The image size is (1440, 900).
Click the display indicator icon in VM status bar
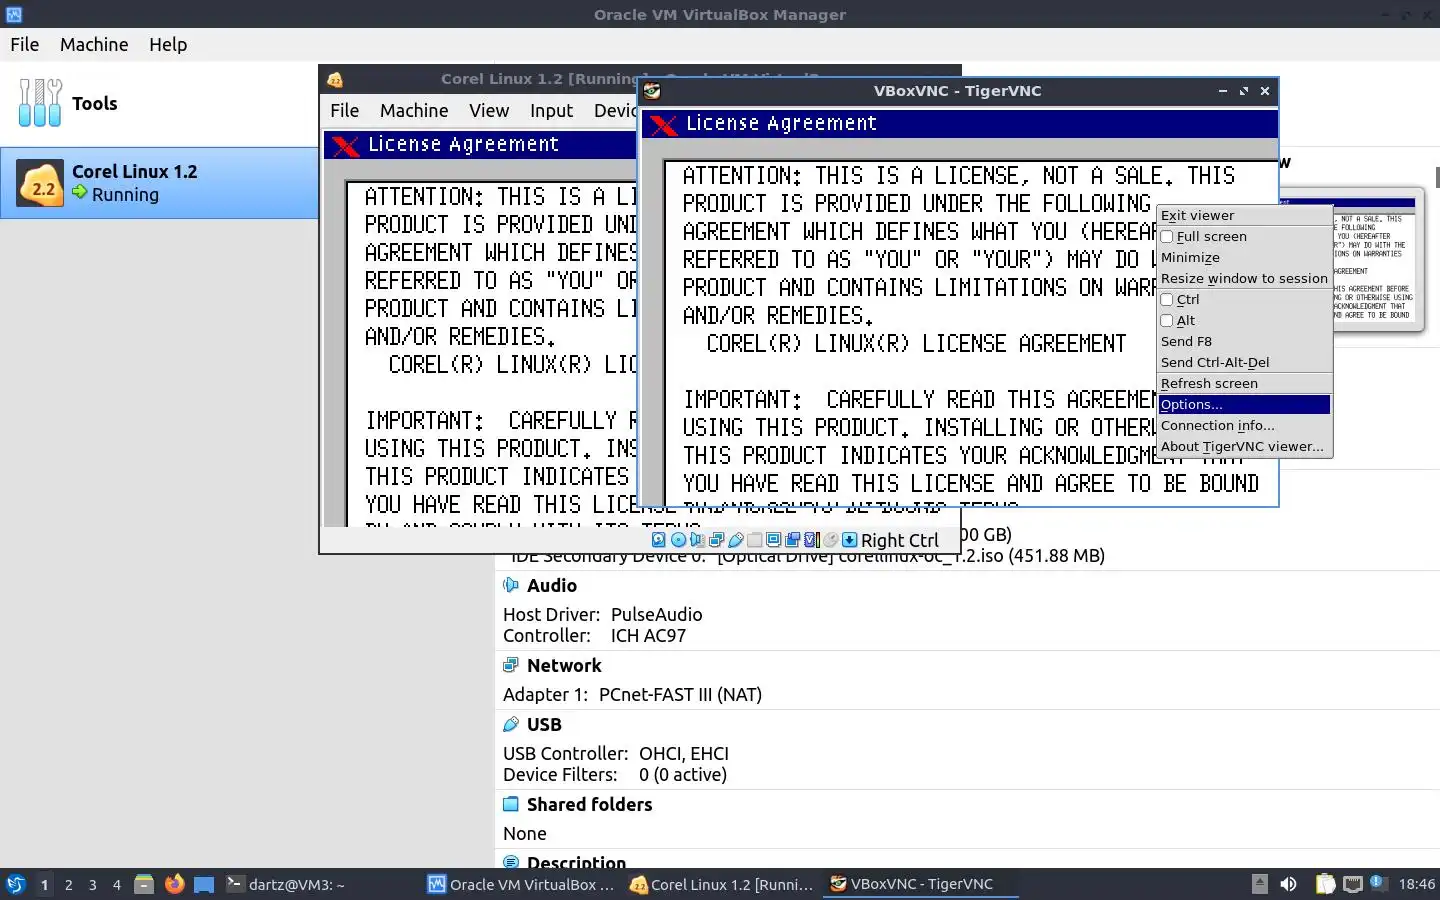tap(773, 540)
